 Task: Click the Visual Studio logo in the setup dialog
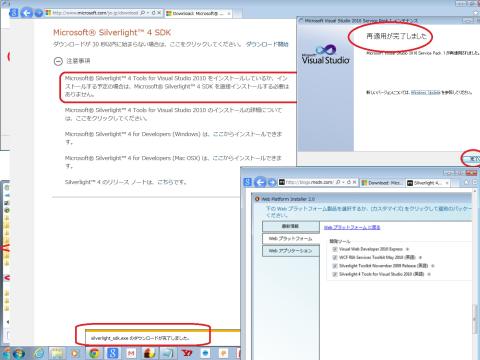(326, 55)
